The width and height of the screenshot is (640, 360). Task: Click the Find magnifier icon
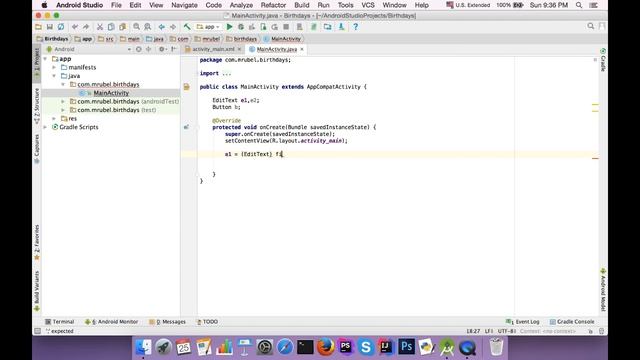(x=136, y=27)
